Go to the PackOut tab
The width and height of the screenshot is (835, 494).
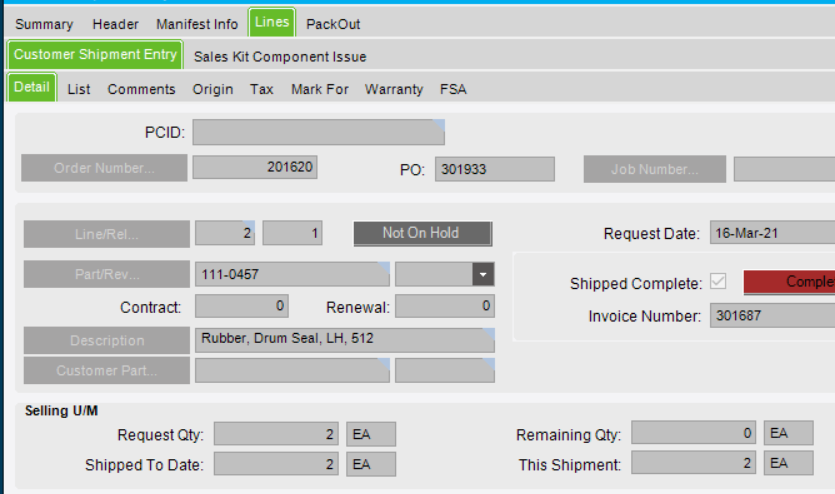coord(333,24)
